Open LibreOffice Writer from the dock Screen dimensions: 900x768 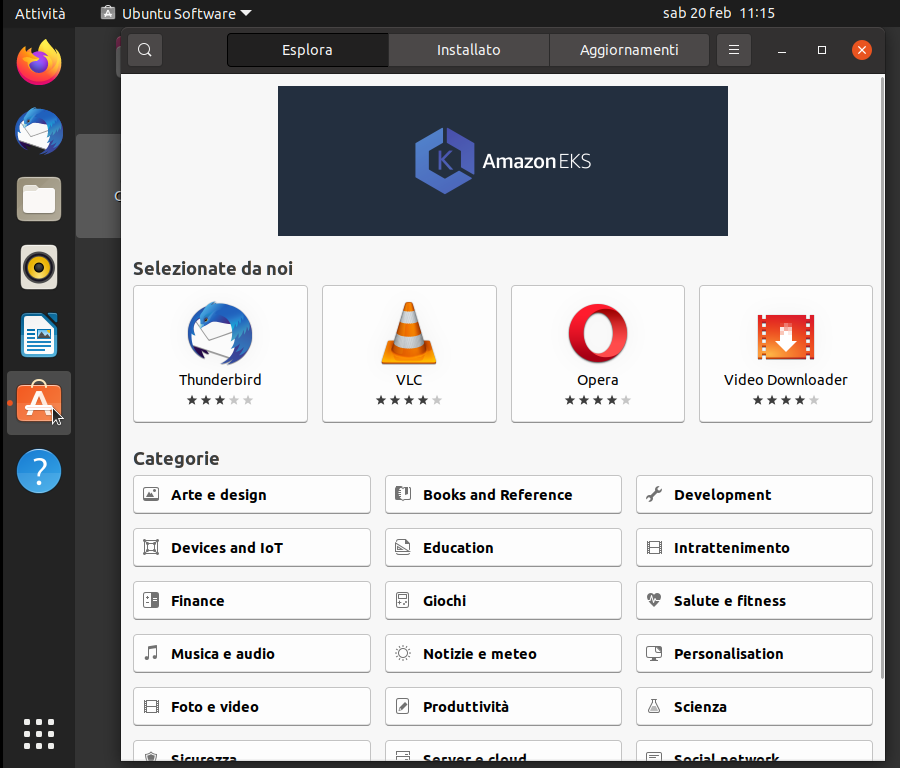click(39, 335)
